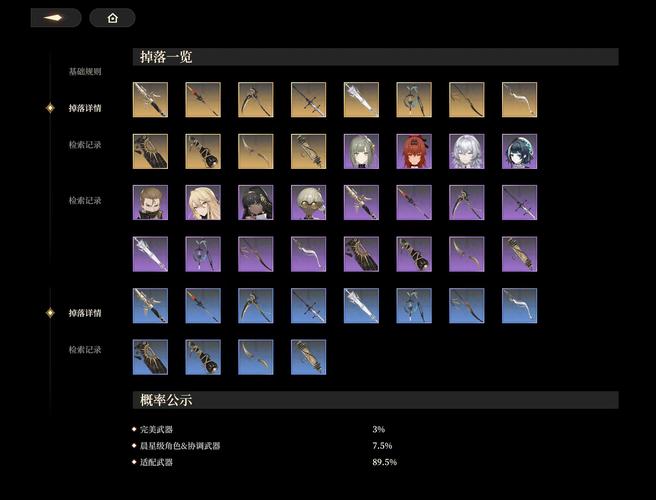Viewport: 656px width, 500px height.
Task: Select 掉落详情 beside the gold weapon row
Action: pos(85,108)
